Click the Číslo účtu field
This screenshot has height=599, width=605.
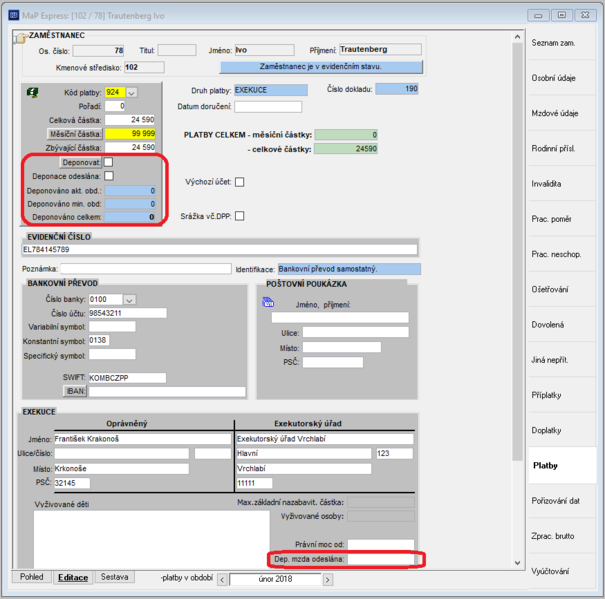[128, 313]
